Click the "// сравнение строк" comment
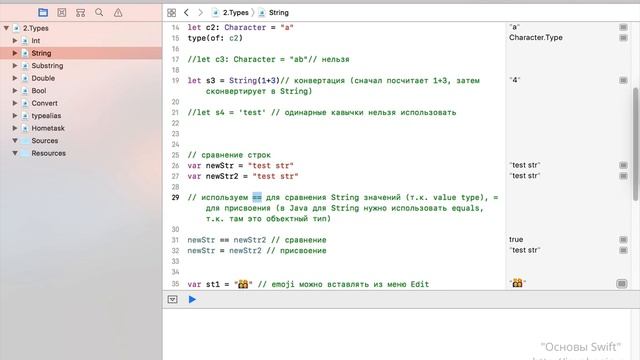The image size is (640, 360). [229, 155]
